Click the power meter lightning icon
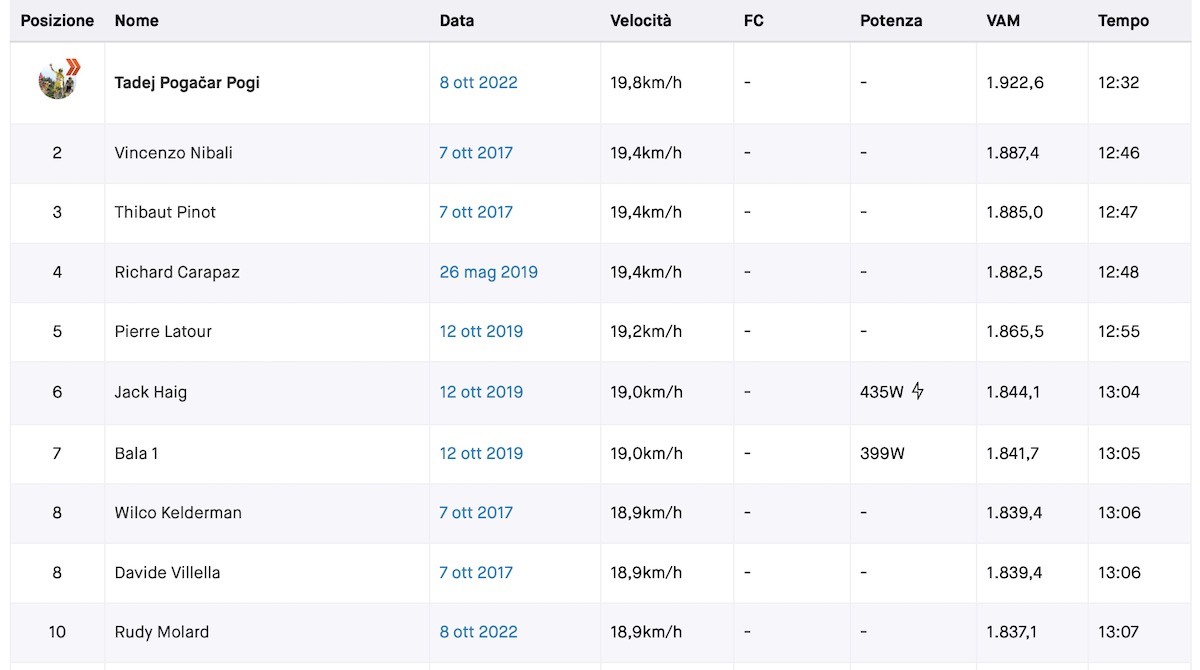The width and height of the screenshot is (1200, 670). point(917,392)
